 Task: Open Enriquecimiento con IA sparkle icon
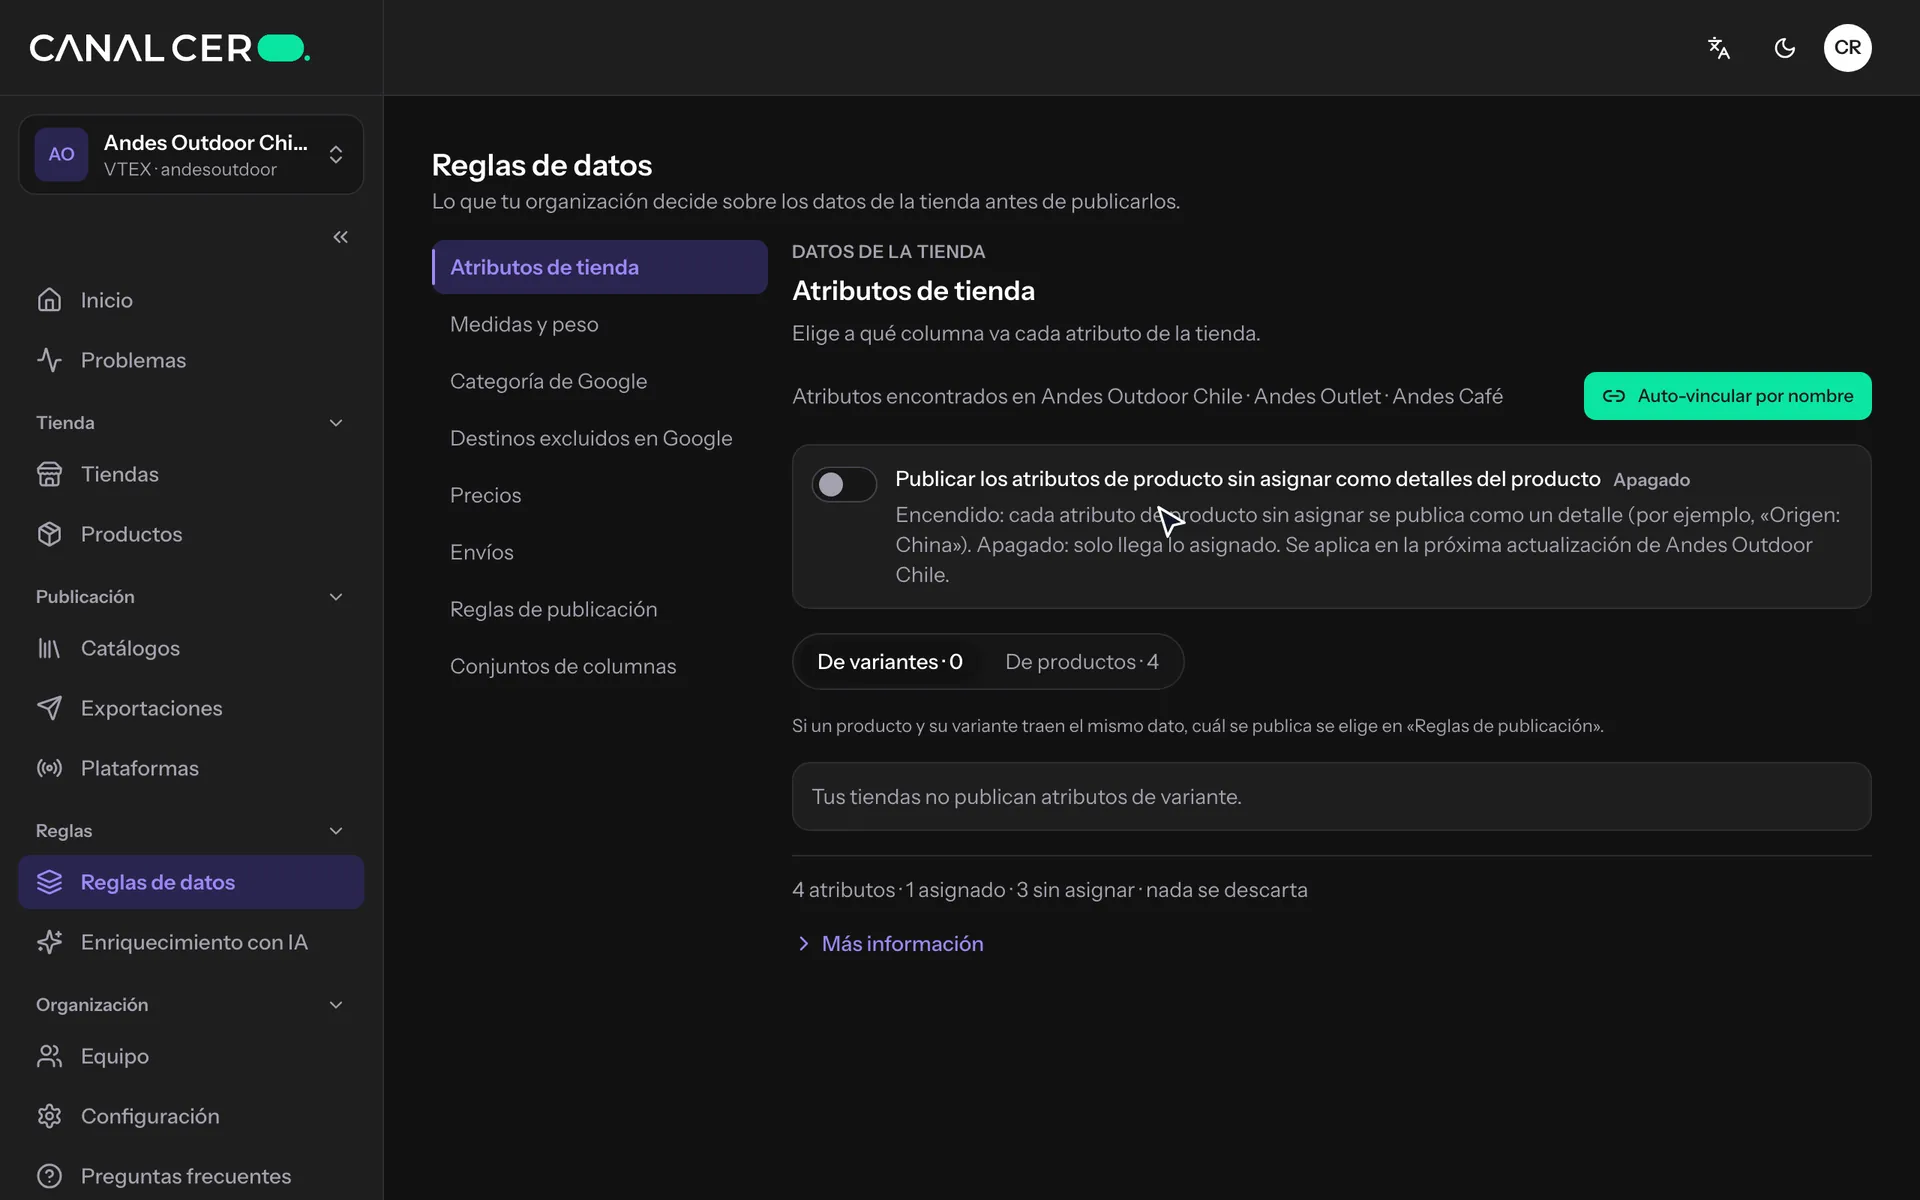(49, 942)
